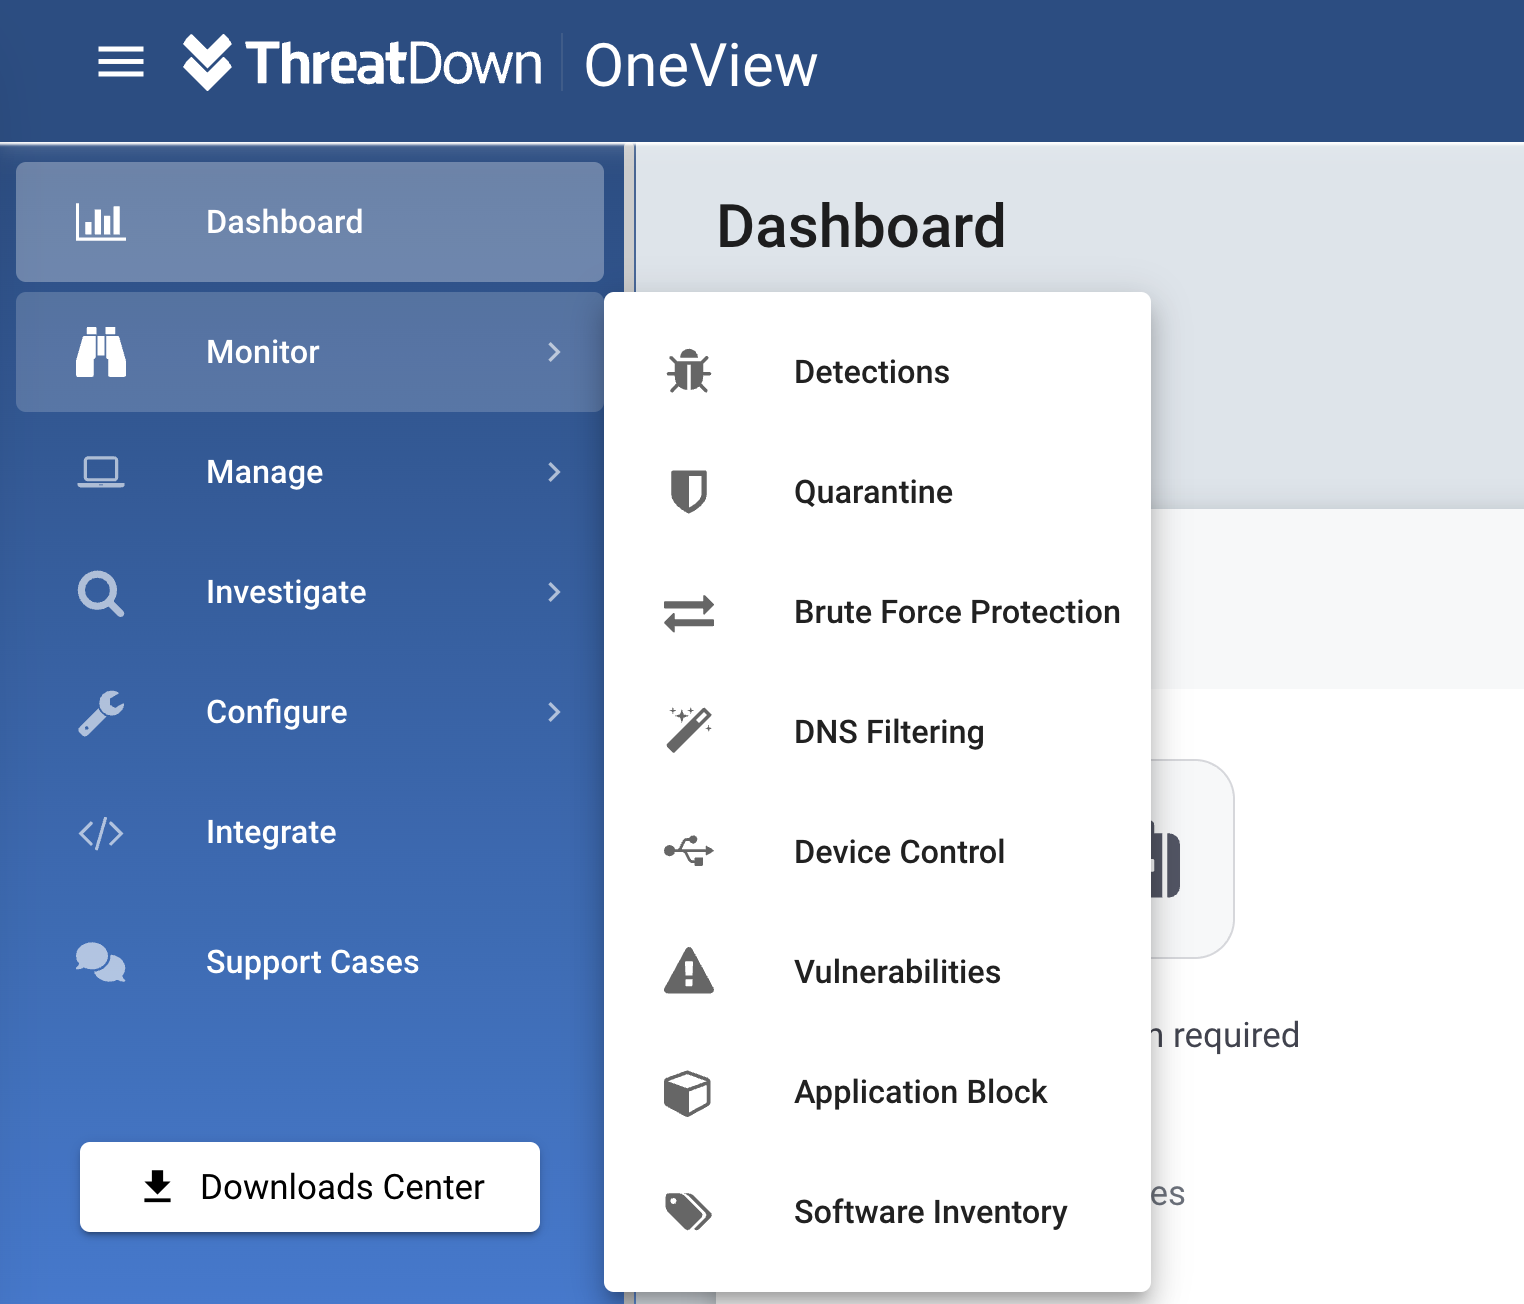Image resolution: width=1524 pixels, height=1304 pixels.
Task: Open Support Cases in the sidebar
Action: coord(310,962)
